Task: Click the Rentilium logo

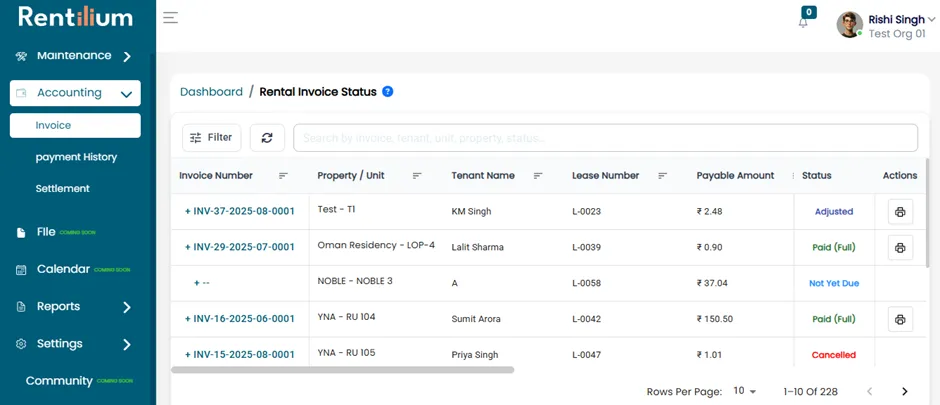Action: pyautogui.click(x=76, y=17)
